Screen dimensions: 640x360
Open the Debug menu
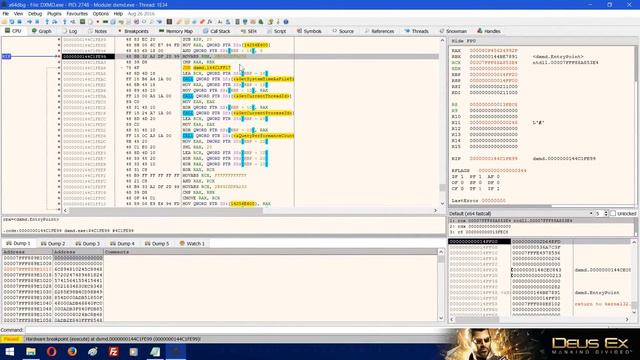coord(35,13)
